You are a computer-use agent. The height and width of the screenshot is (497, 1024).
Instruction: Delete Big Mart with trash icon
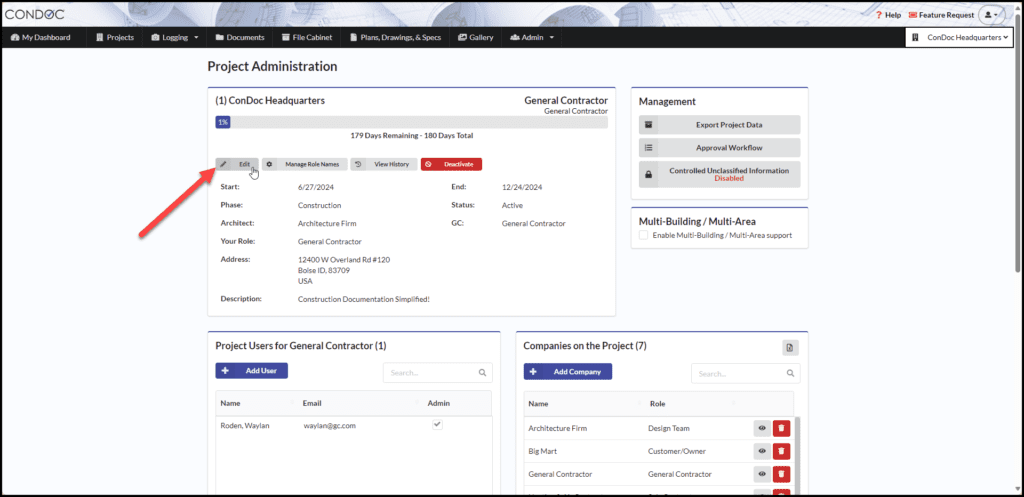coord(782,451)
